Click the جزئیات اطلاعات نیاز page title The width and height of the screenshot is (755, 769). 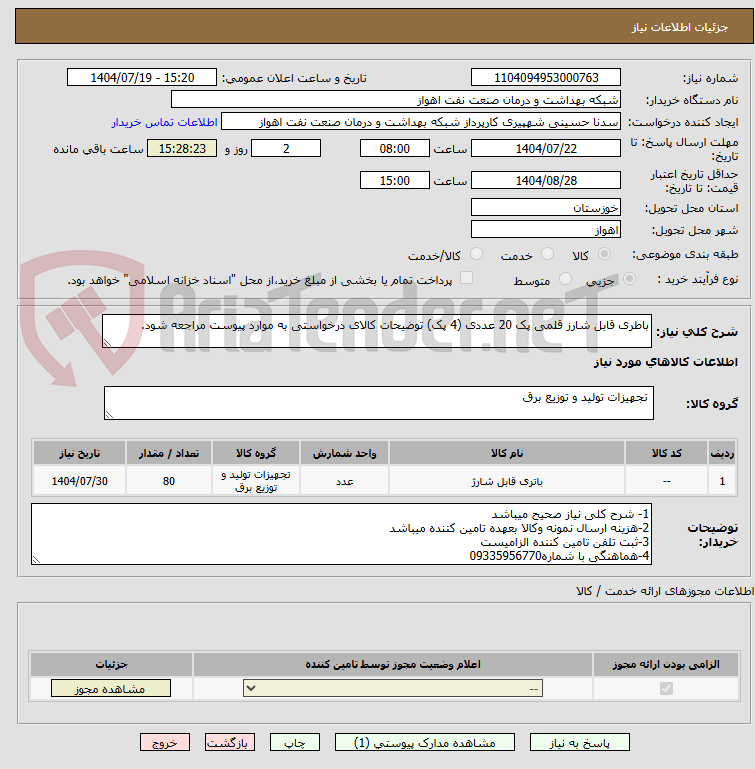(679, 27)
